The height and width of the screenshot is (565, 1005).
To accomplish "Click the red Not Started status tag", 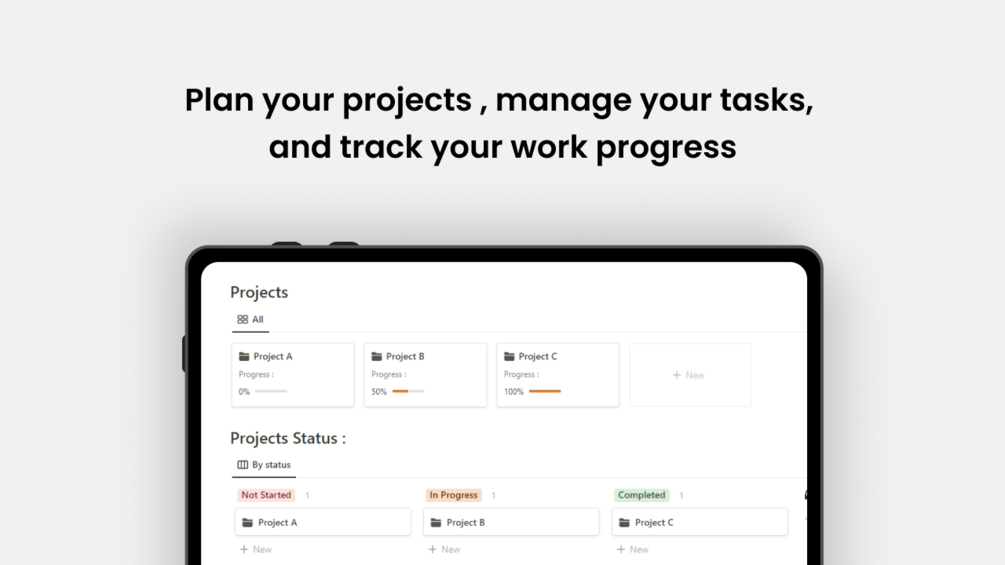I will pos(266,495).
